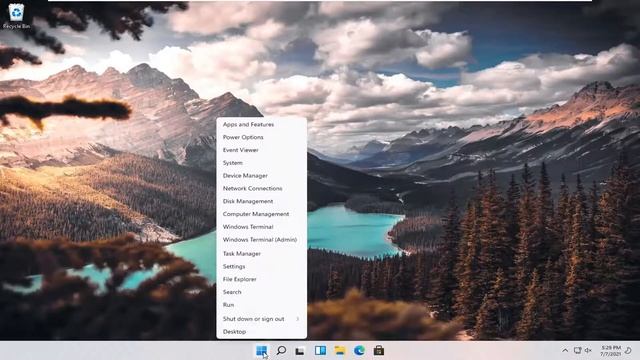Open Microsoft Store from taskbar

click(379, 351)
